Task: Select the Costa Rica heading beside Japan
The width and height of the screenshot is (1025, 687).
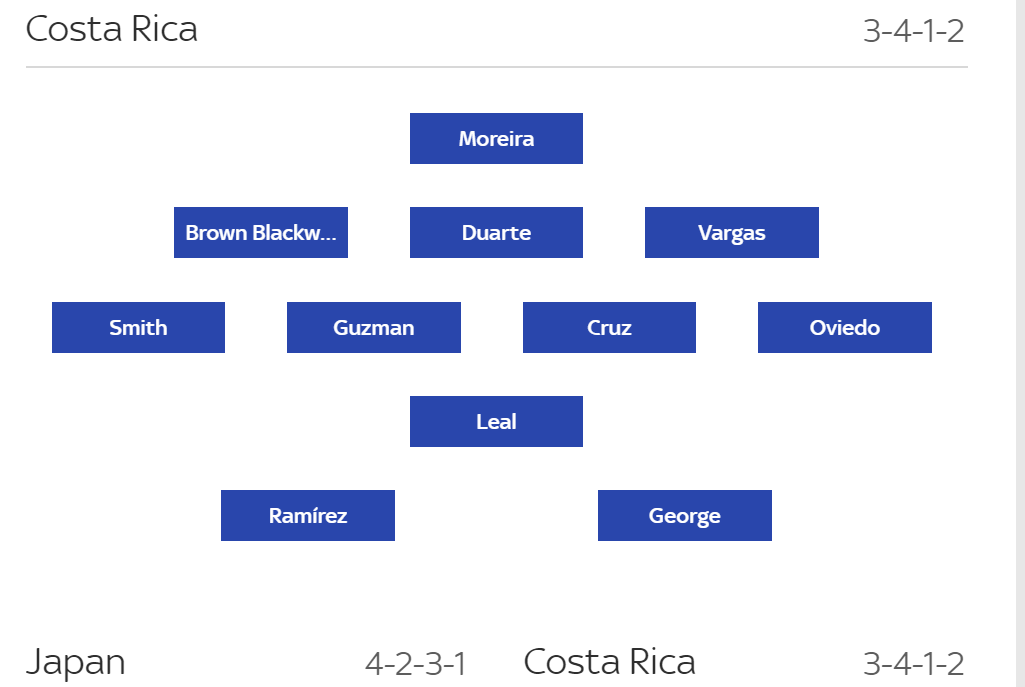Action: pyautogui.click(x=609, y=662)
